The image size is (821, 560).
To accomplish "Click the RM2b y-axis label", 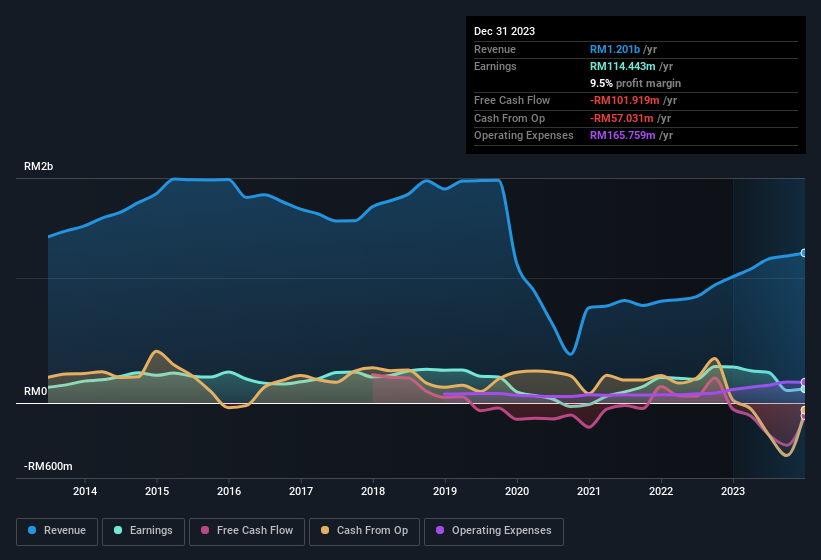I will 38,166.
